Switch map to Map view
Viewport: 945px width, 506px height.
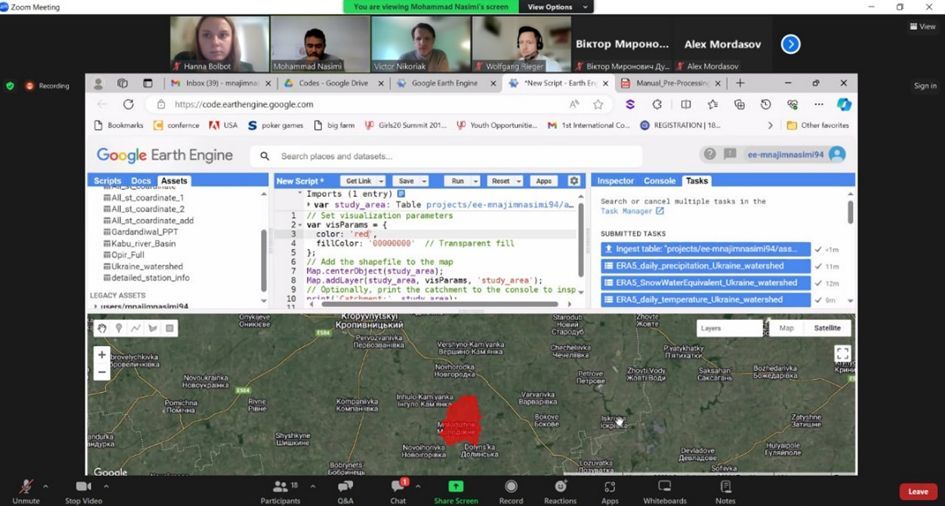point(786,328)
